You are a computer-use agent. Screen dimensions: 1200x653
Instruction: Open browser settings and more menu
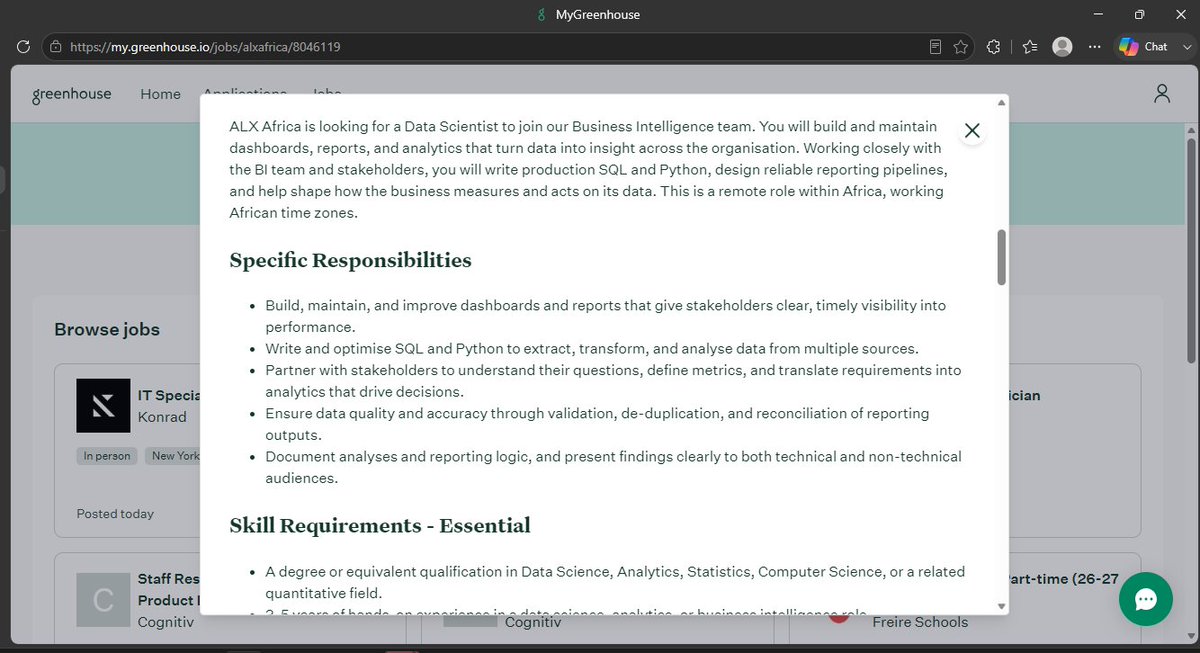1095,46
